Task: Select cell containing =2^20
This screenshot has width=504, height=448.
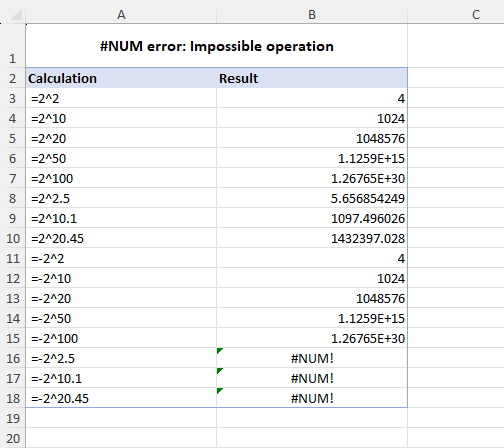Action: (121, 138)
